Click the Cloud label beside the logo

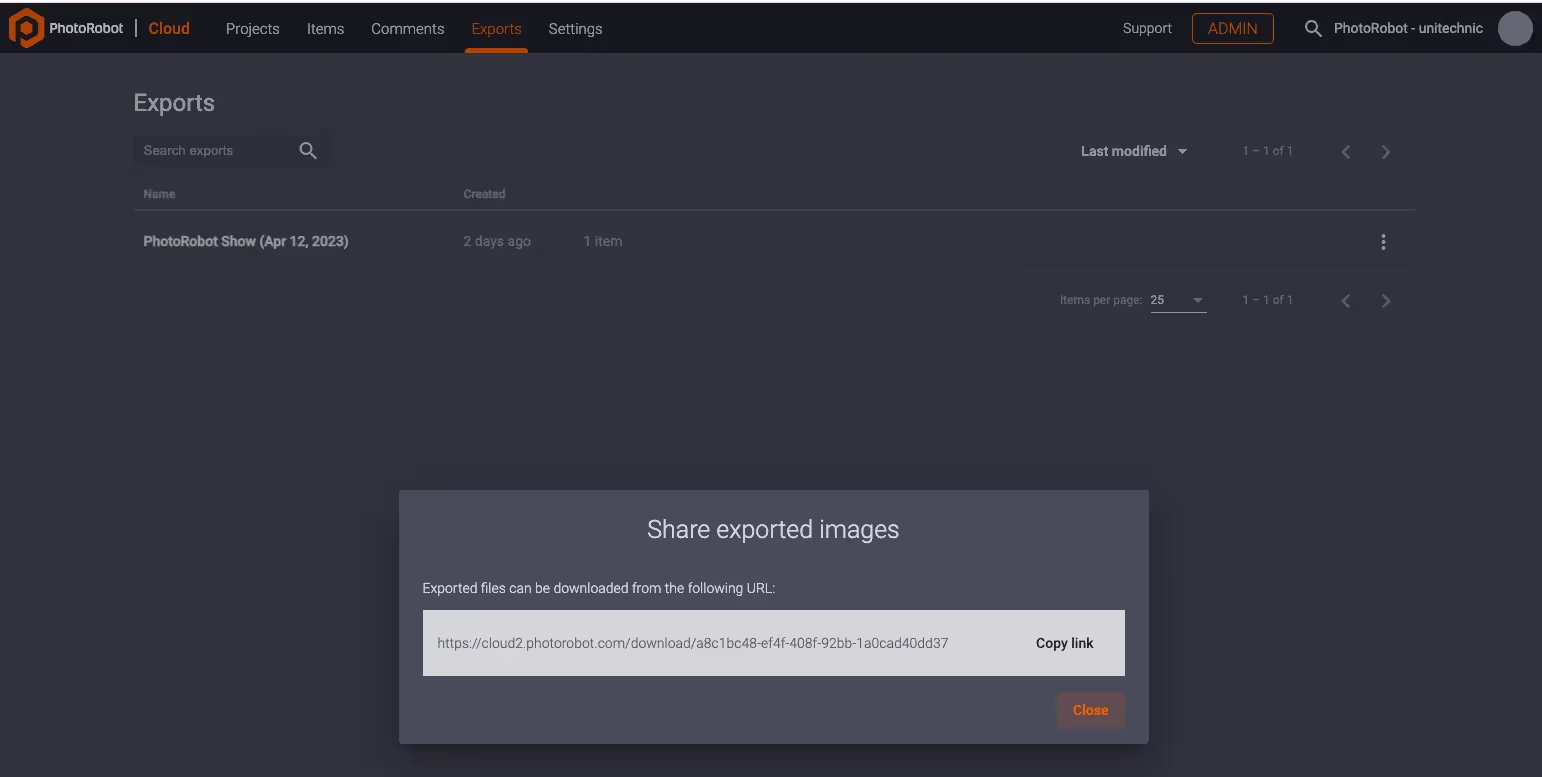click(x=169, y=28)
